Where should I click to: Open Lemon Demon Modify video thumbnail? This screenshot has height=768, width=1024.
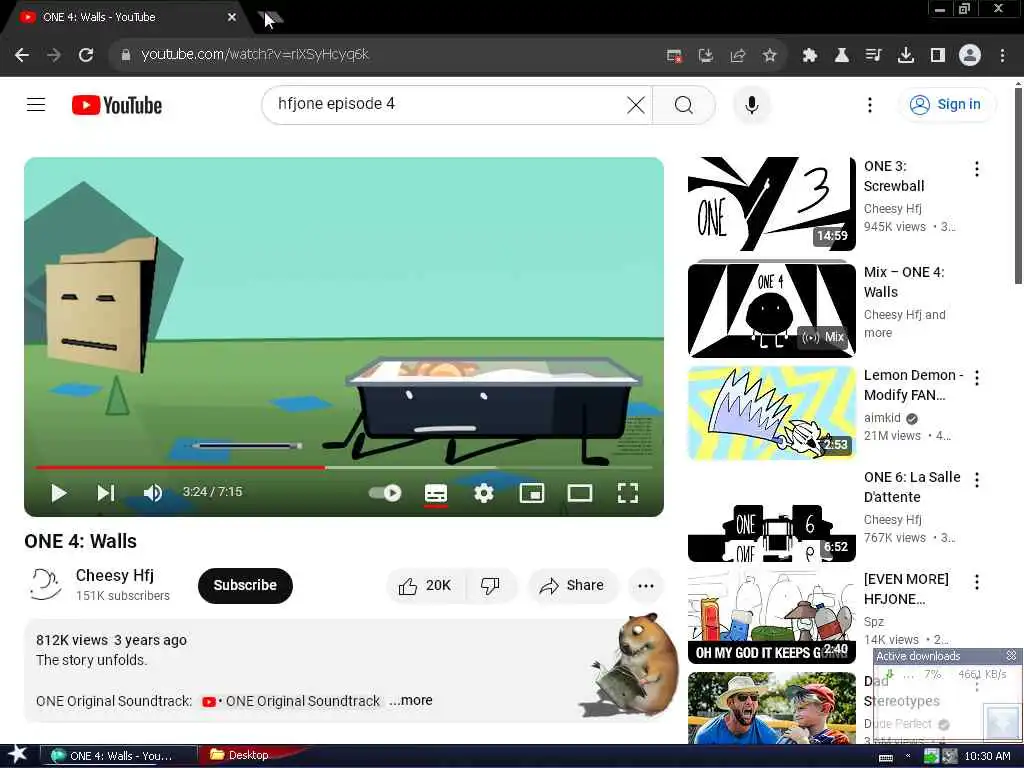pyautogui.click(x=771, y=413)
